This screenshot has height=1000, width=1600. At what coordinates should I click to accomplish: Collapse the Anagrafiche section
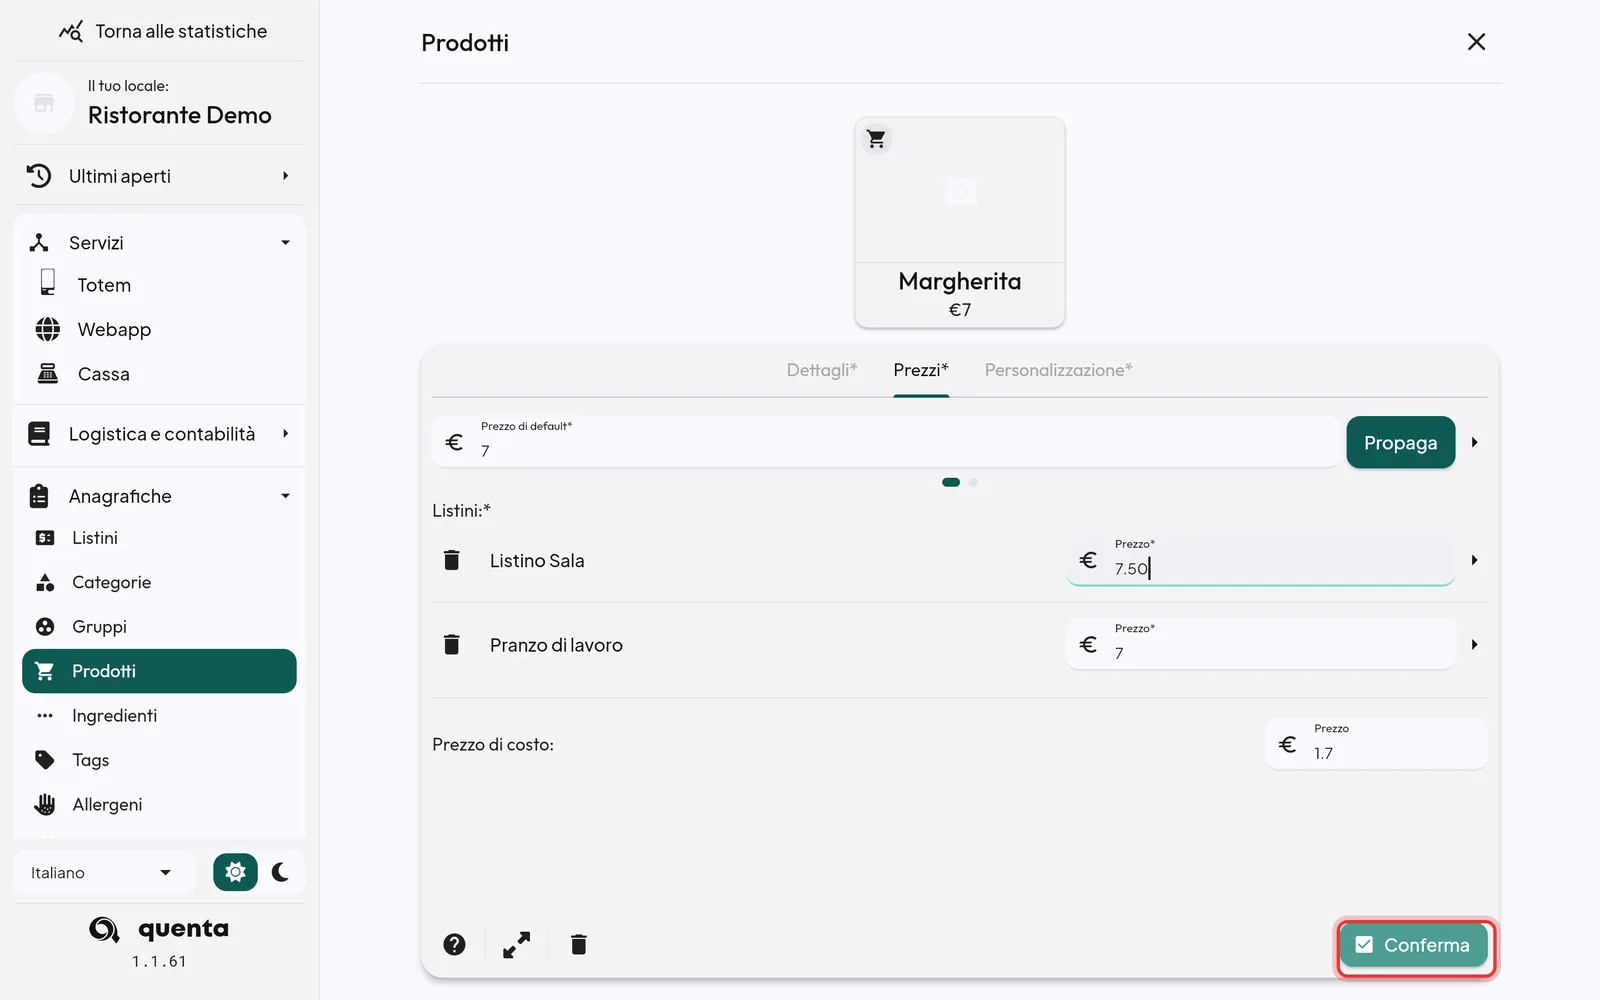(285, 496)
